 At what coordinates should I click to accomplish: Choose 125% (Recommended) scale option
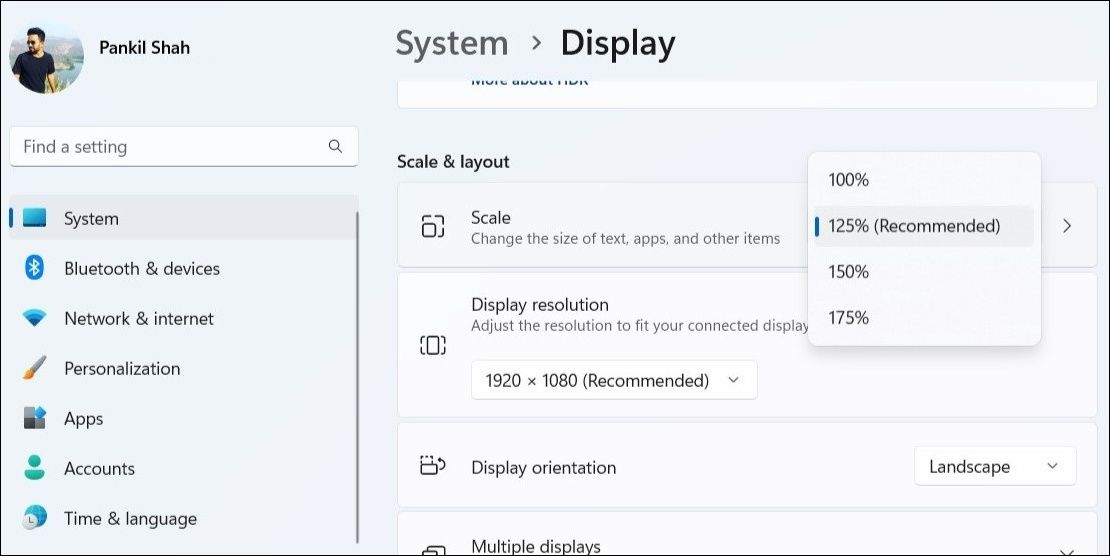click(x=914, y=226)
